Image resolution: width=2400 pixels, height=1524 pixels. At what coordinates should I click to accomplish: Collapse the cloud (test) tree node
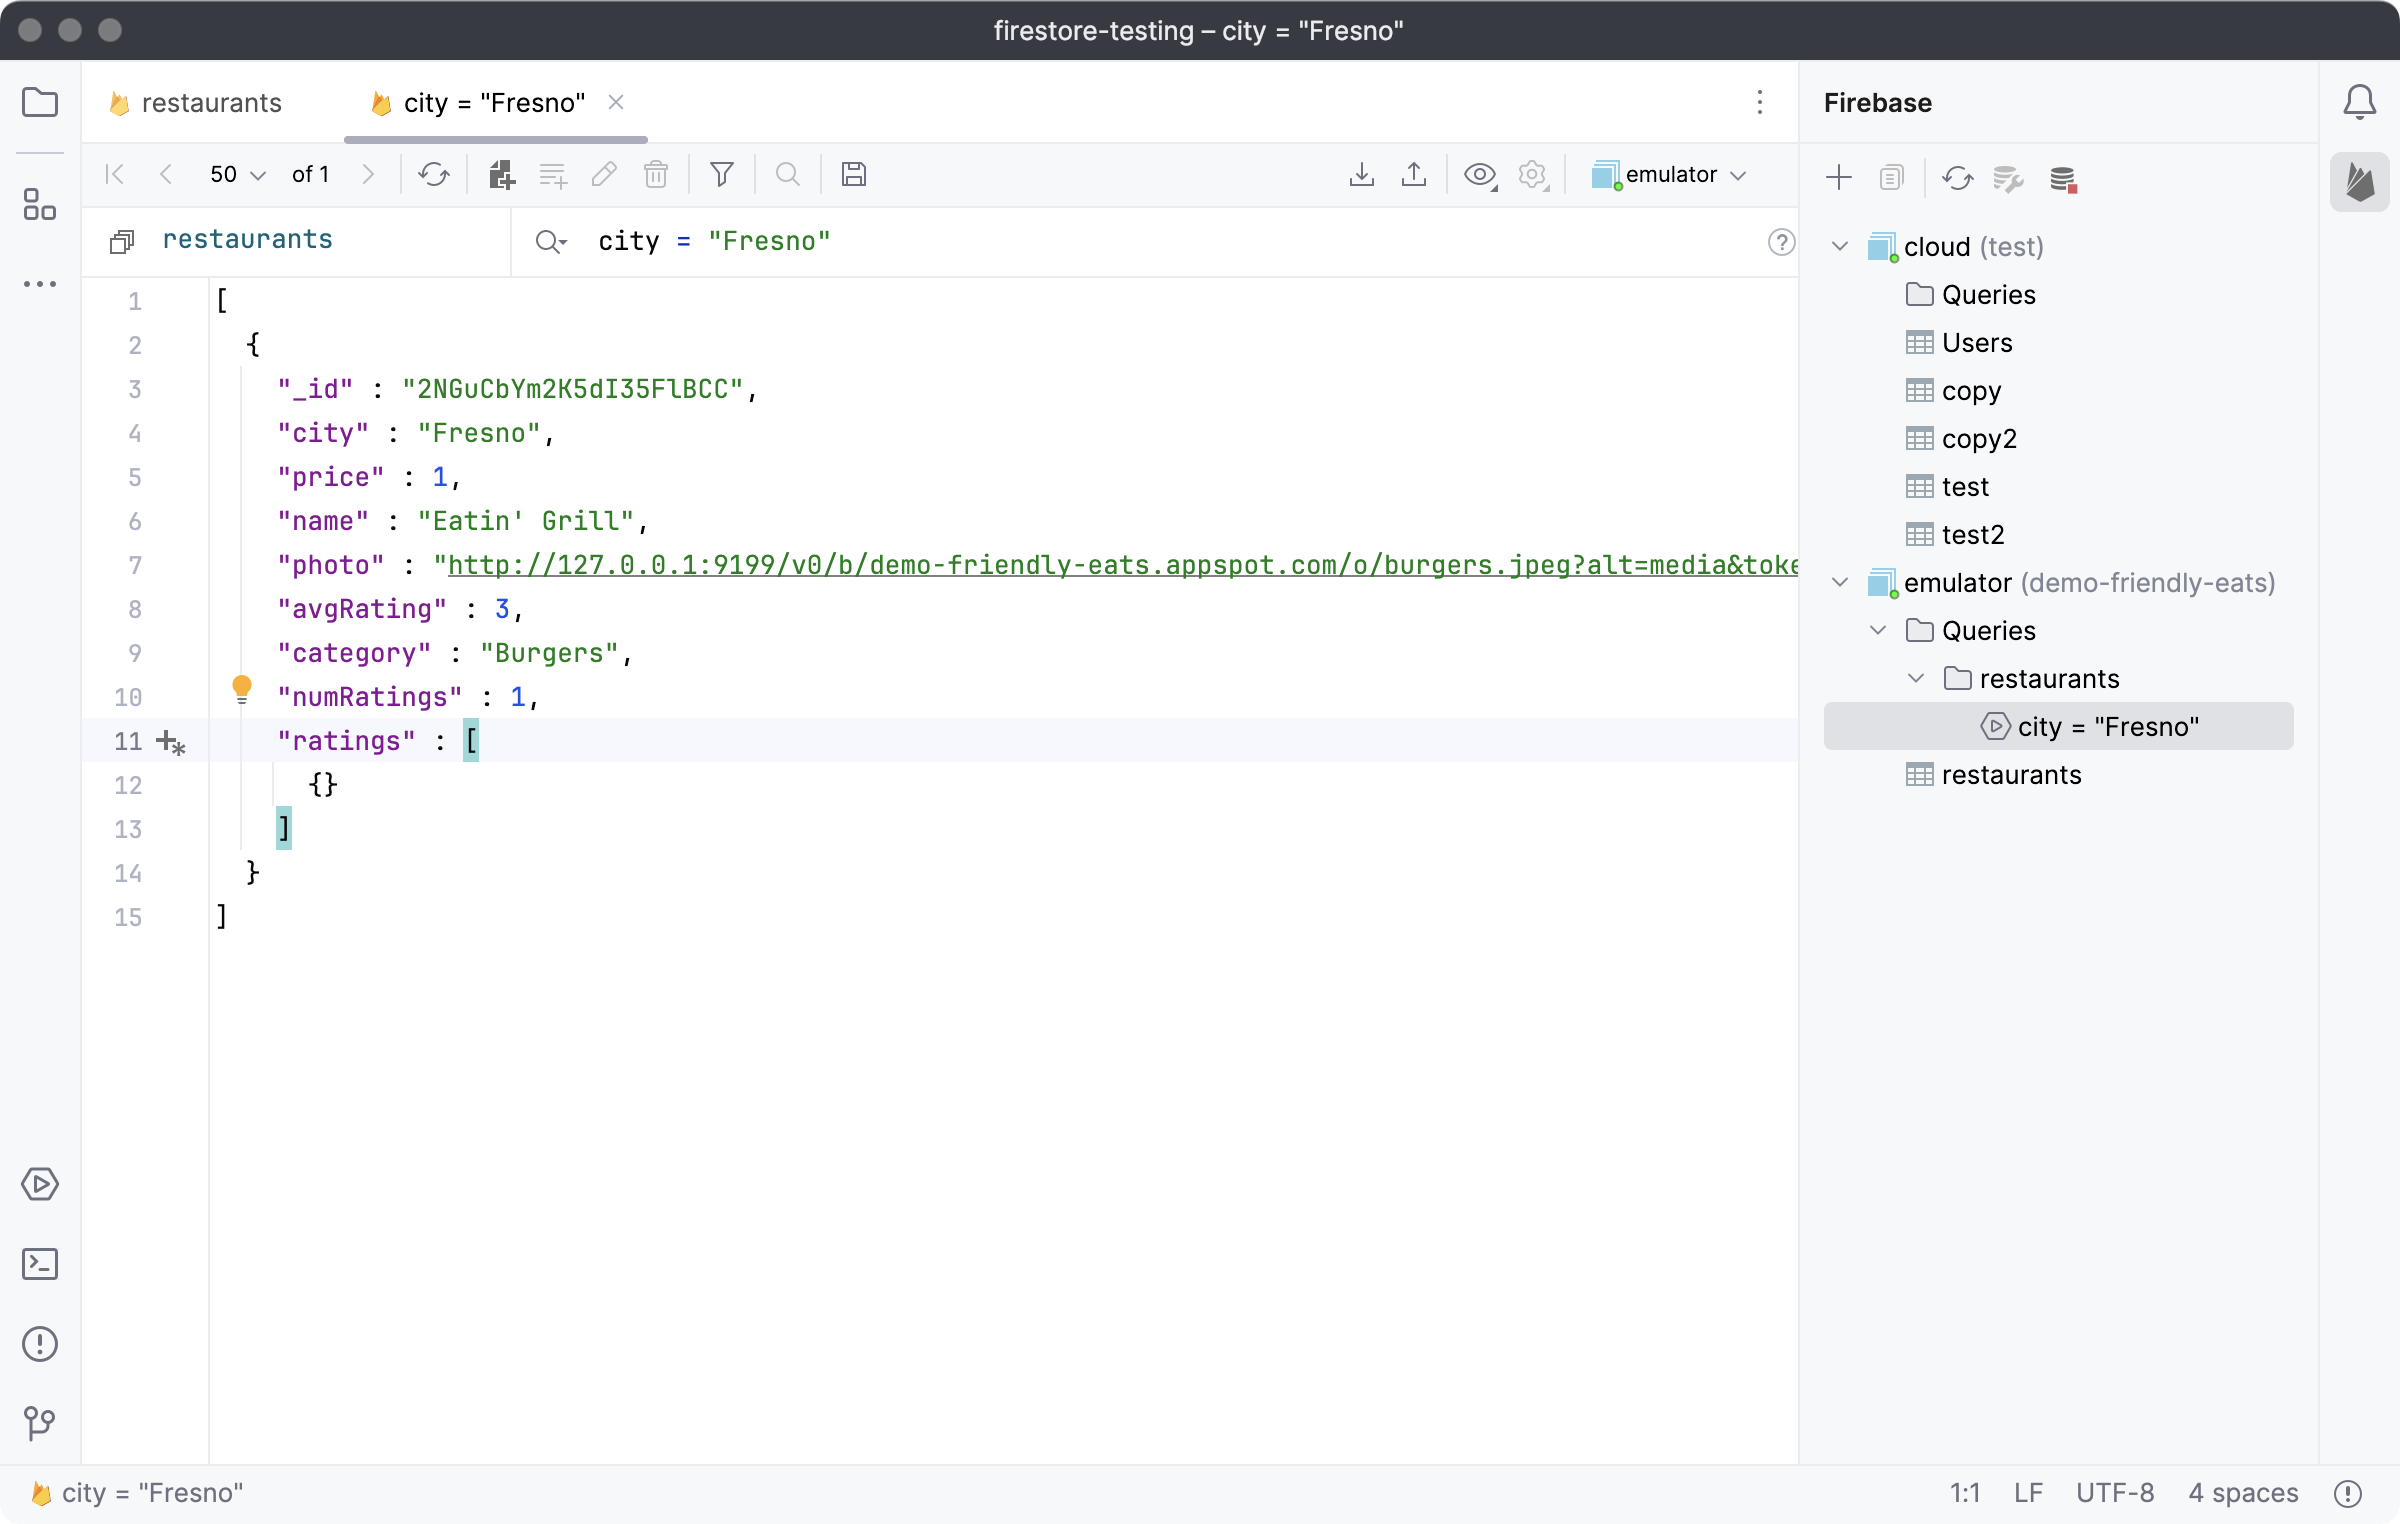point(1840,246)
